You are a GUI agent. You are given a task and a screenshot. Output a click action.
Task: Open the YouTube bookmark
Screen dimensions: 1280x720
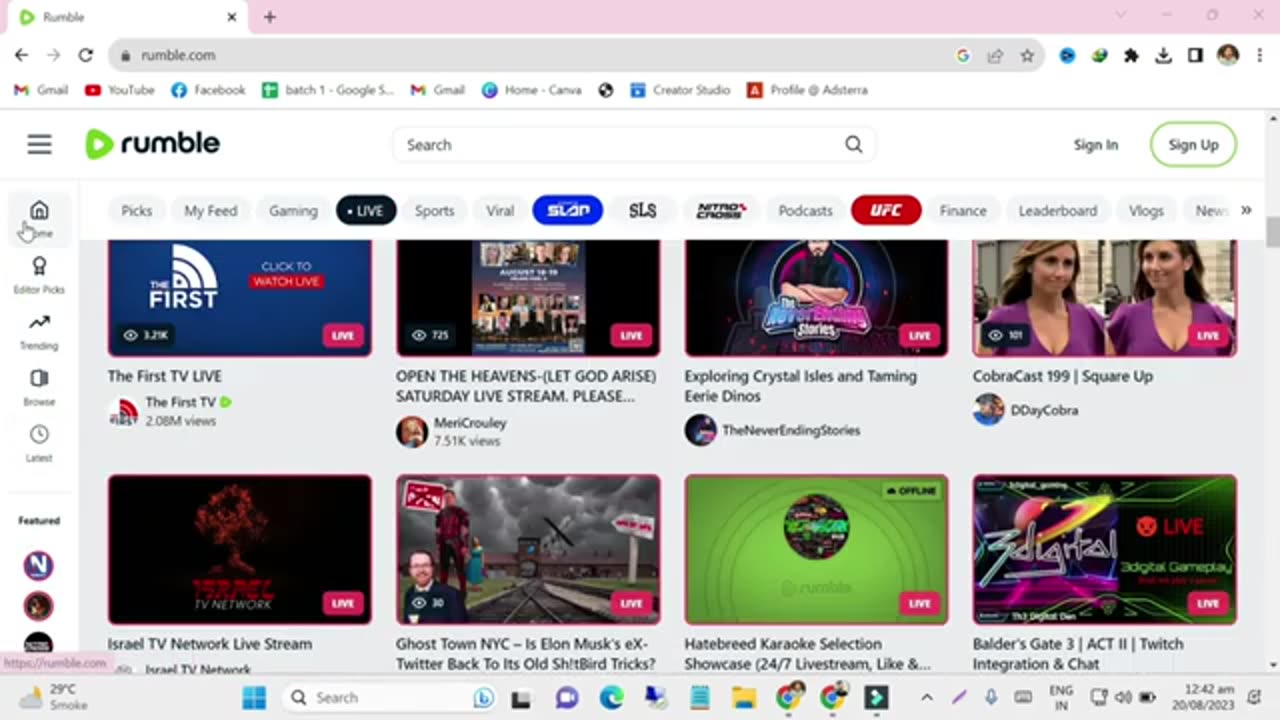tap(119, 90)
